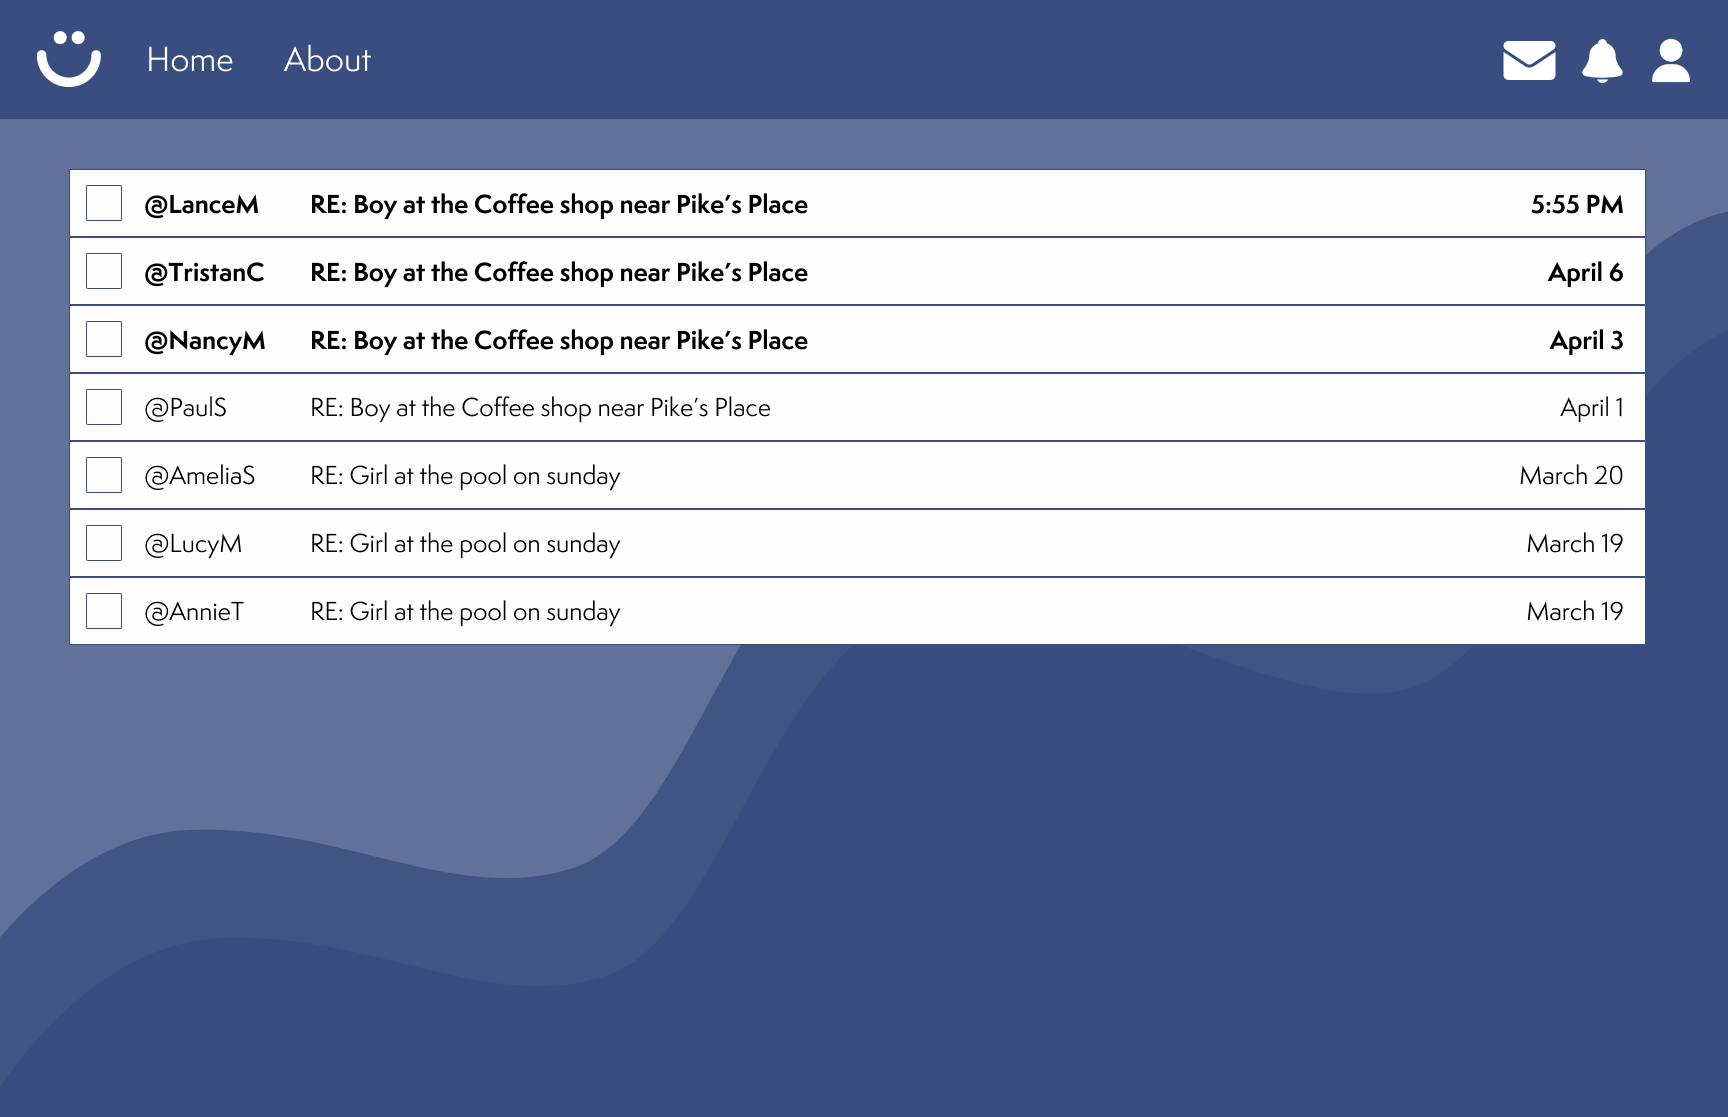The width and height of the screenshot is (1728, 1117).
Task: Click the smiley face logo
Action: click(x=69, y=59)
